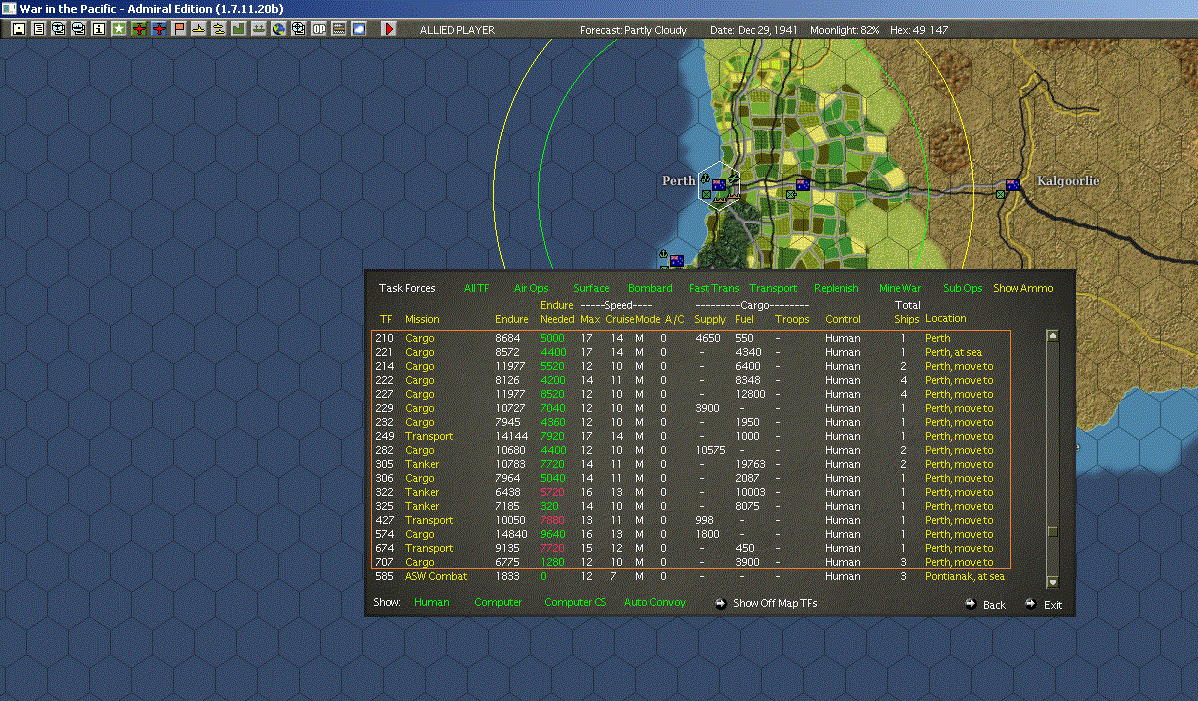Select TF 585 ASW Combat row
The image size is (1198, 701).
click(x=691, y=576)
